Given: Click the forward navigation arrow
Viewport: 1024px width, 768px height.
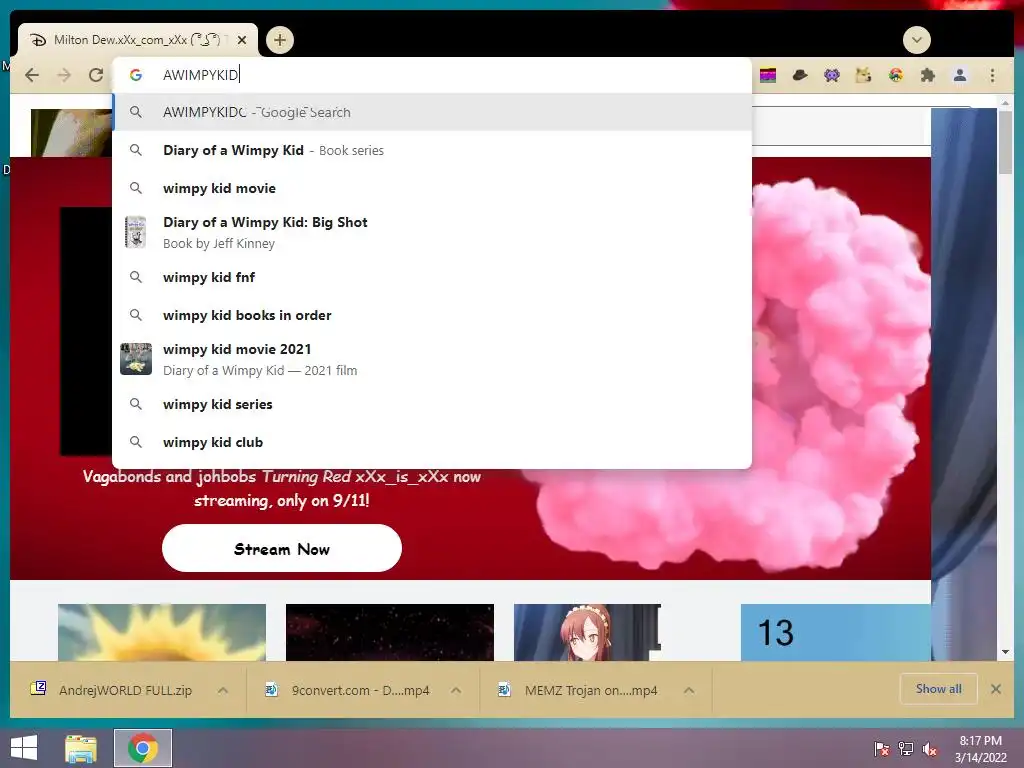Looking at the screenshot, I should (64, 75).
